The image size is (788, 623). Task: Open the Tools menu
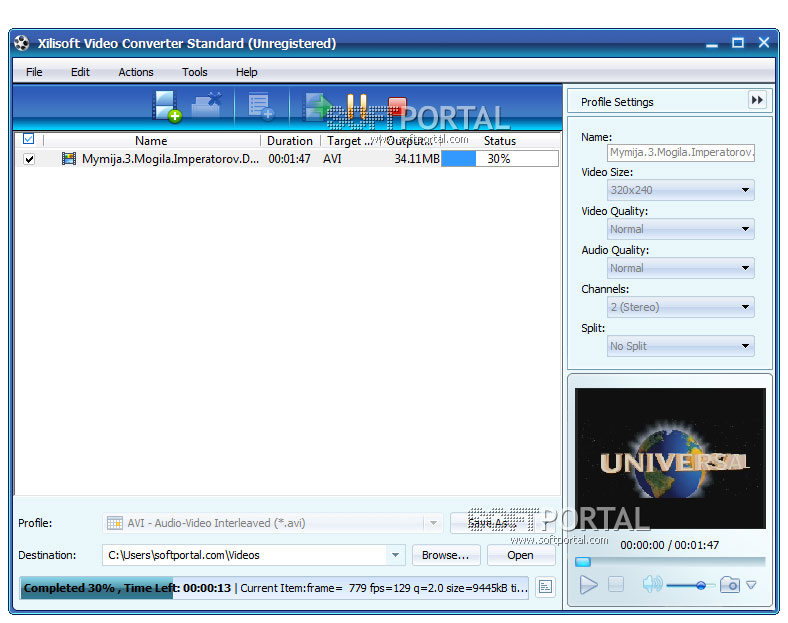pos(194,72)
